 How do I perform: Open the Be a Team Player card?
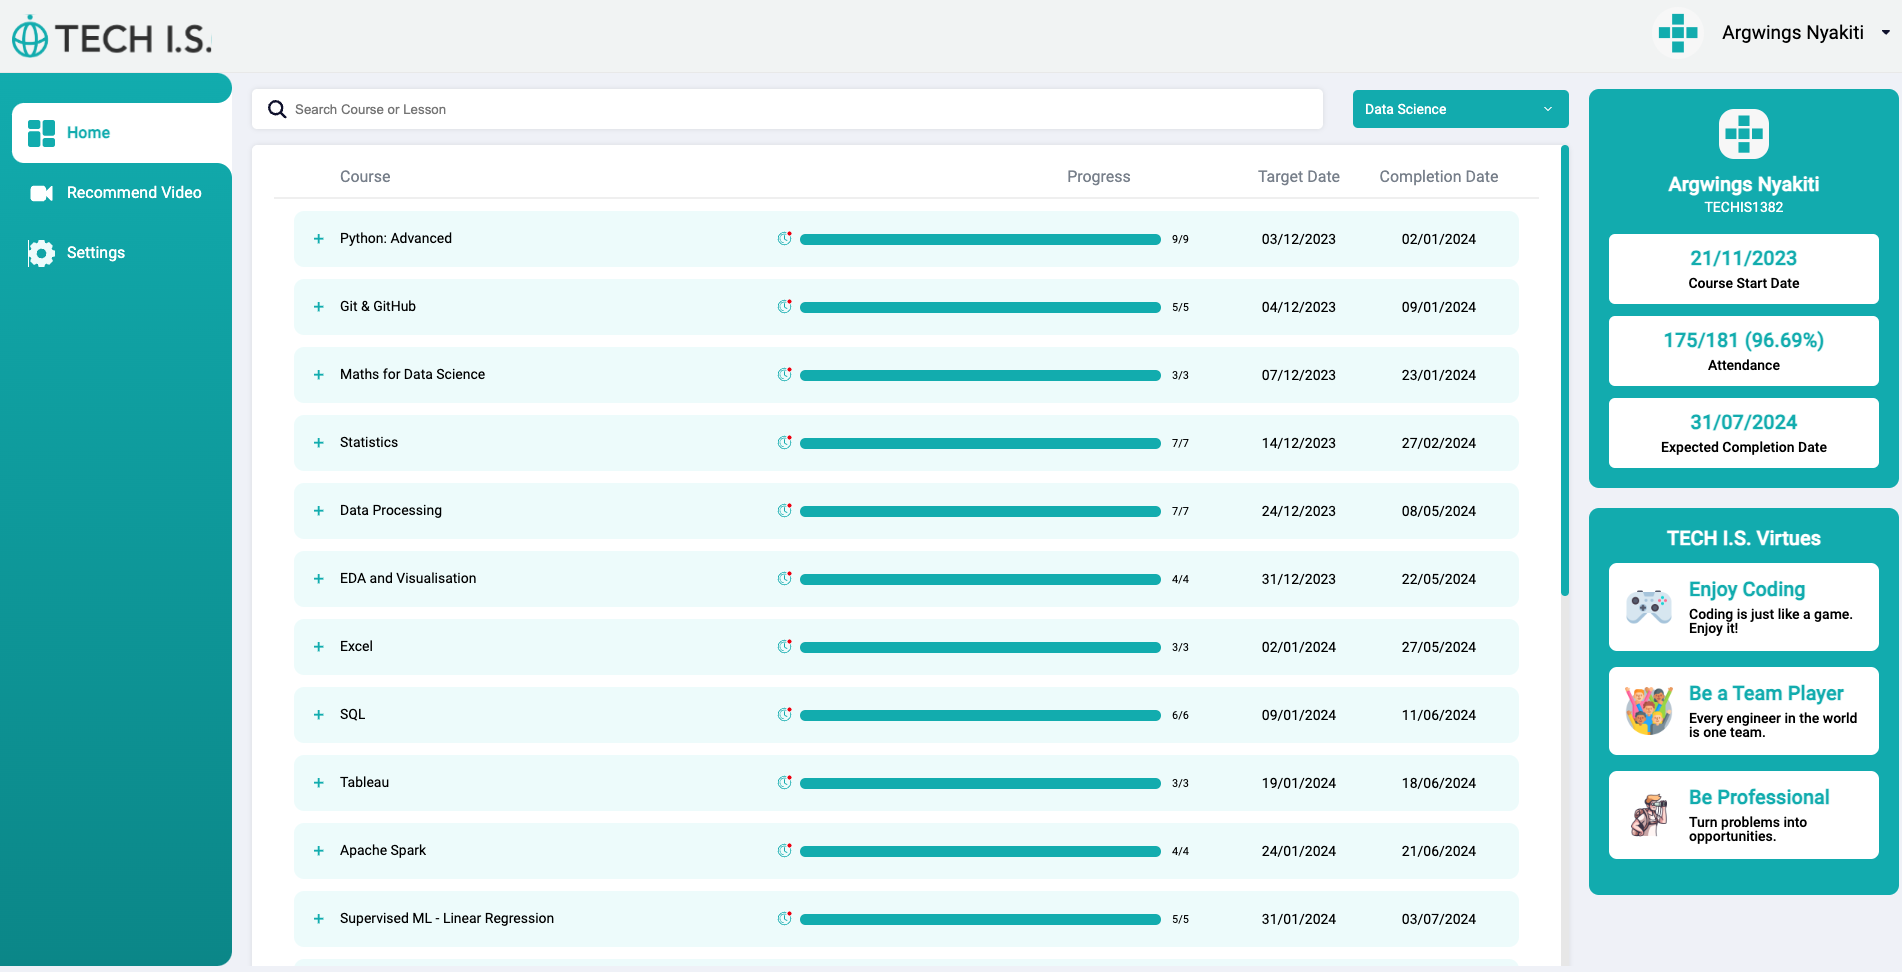1743,711
